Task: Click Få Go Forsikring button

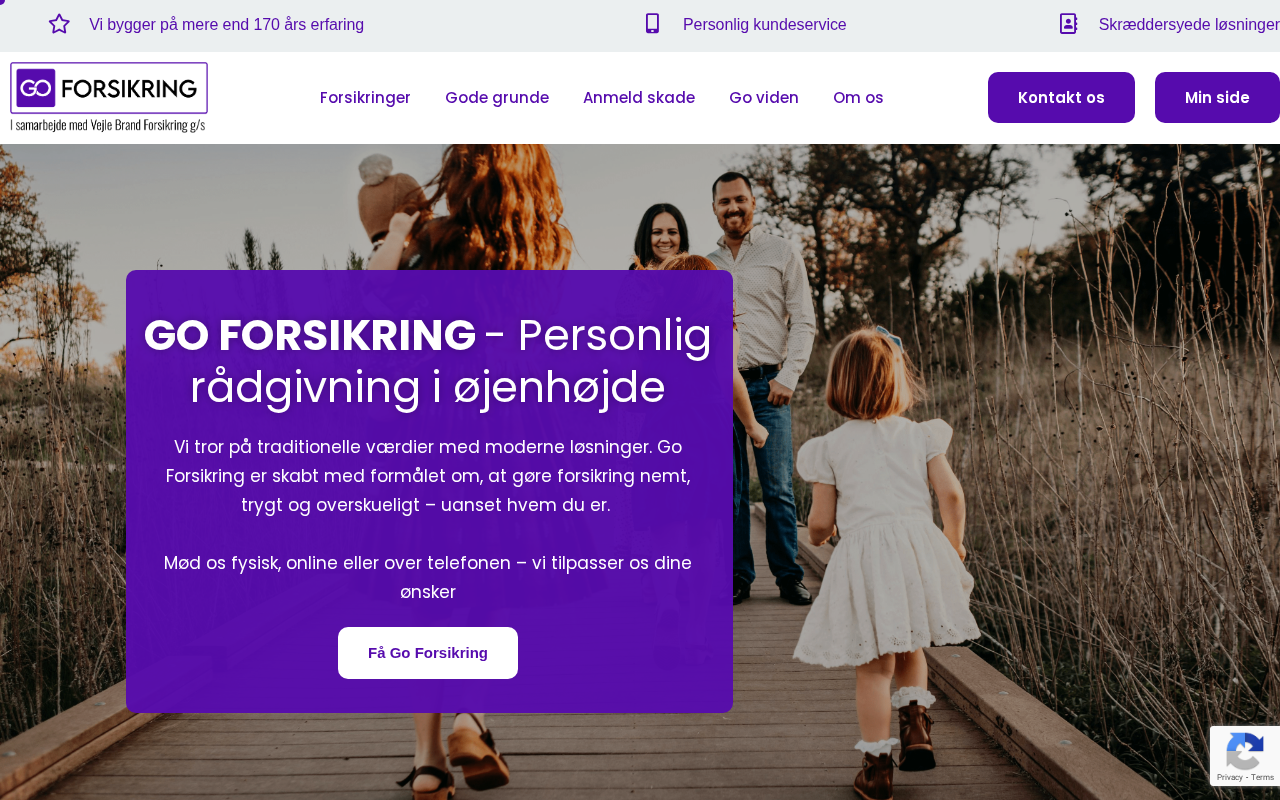Action: (x=428, y=653)
